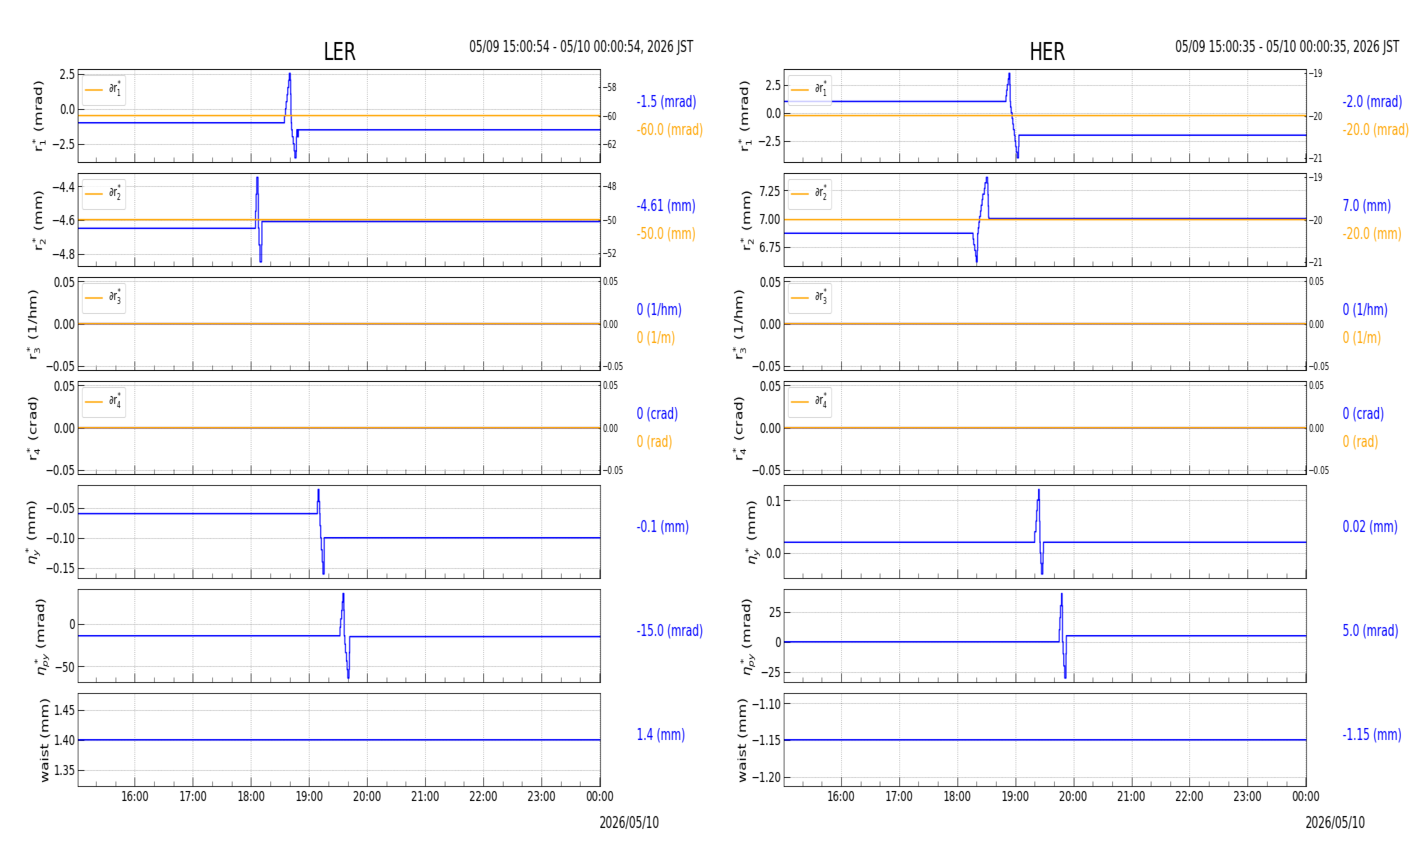Click the ∂r3* legend in LER plot

tap(104, 298)
